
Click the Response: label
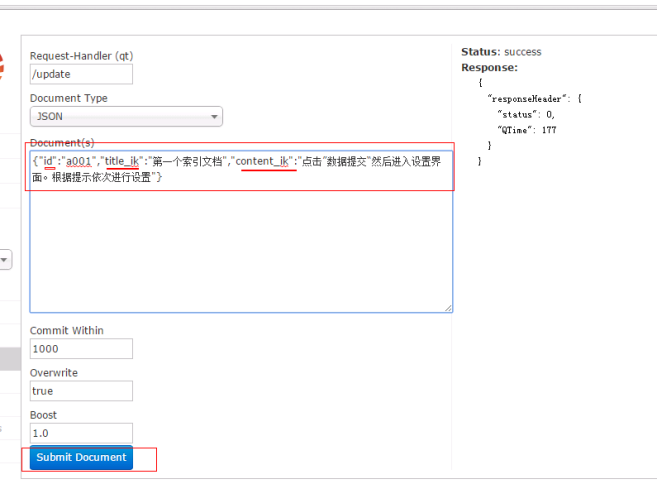point(489,68)
